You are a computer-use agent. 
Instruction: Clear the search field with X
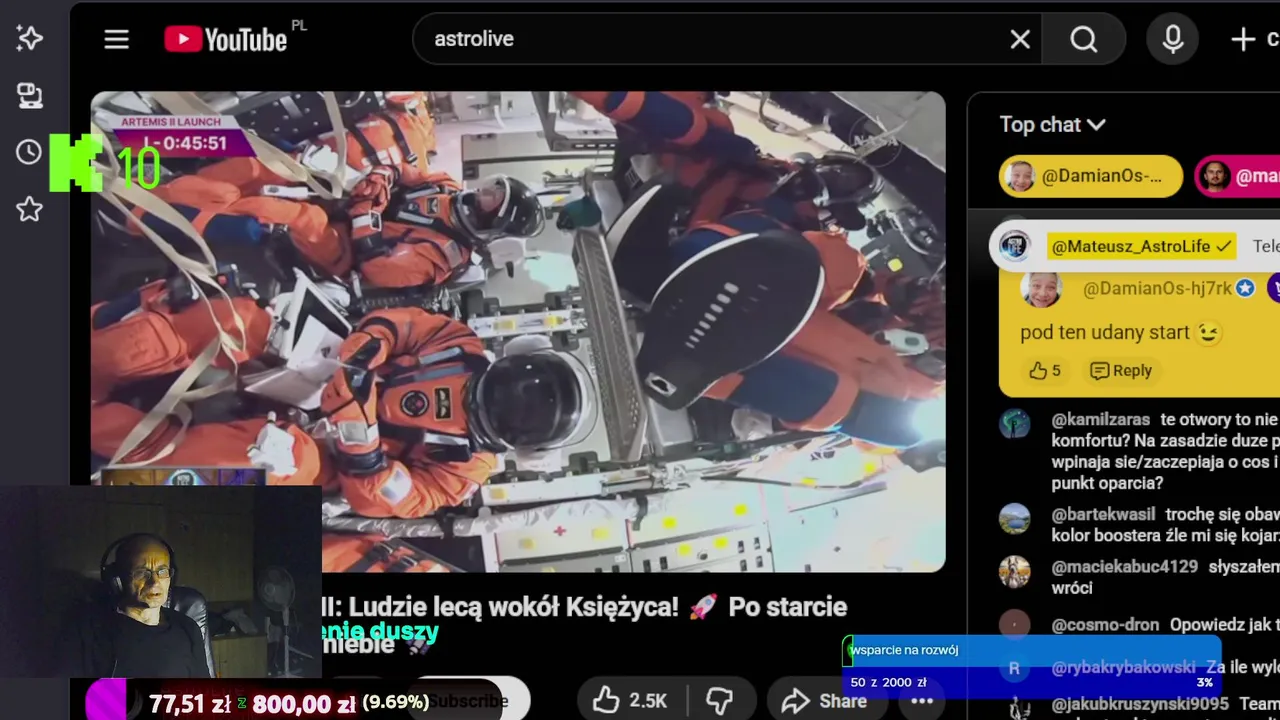tap(1020, 39)
